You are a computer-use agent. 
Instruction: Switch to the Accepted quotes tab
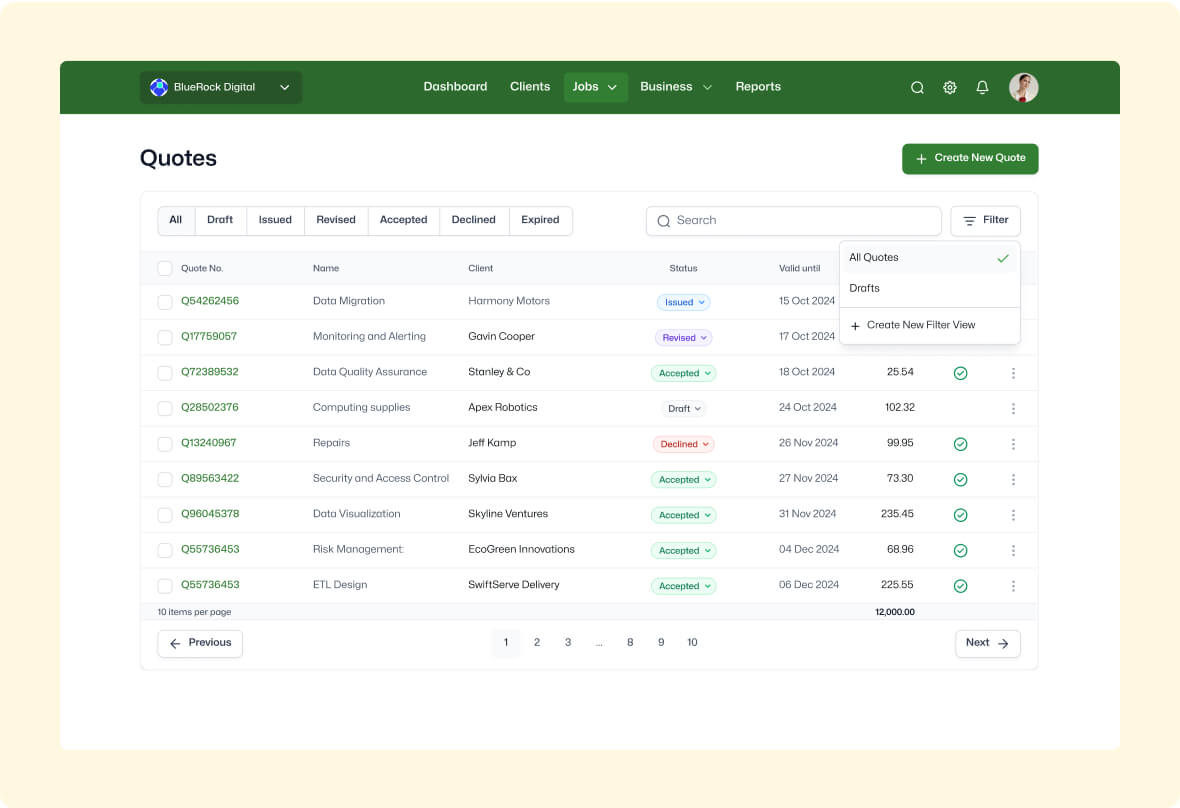[403, 220]
